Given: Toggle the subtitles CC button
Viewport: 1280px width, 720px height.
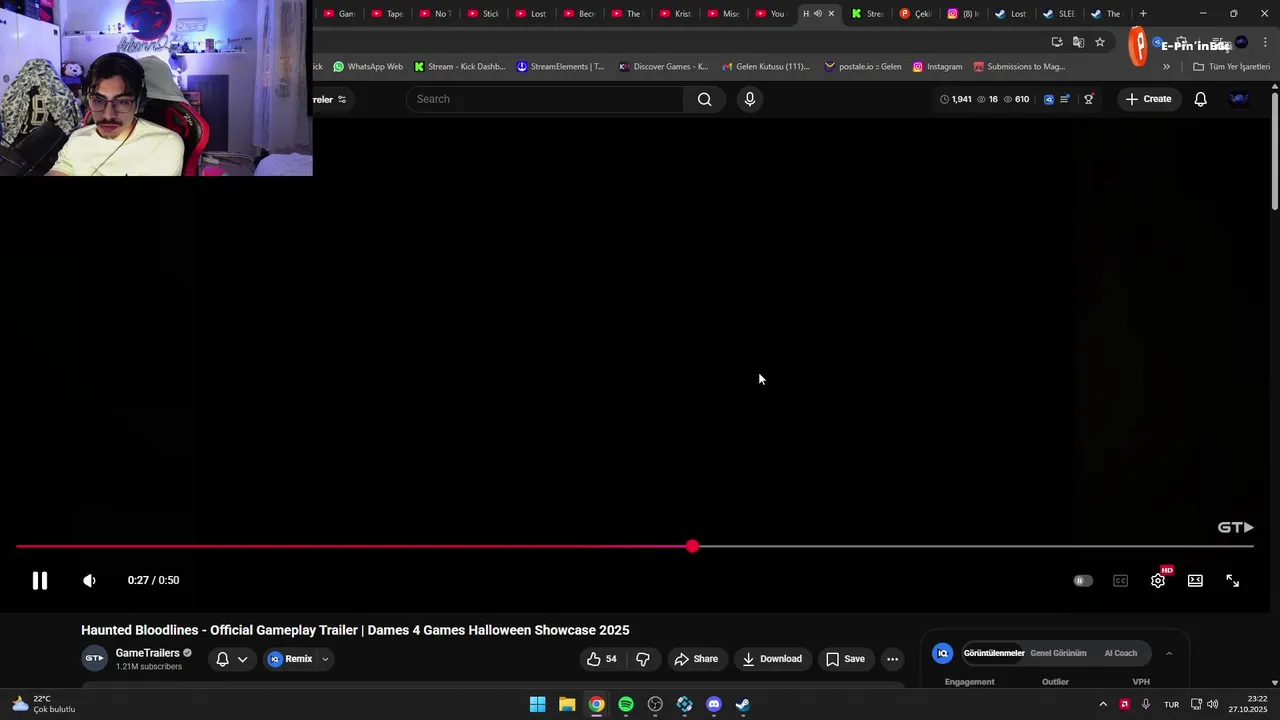Looking at the screenshot, I should [1120, 581].
